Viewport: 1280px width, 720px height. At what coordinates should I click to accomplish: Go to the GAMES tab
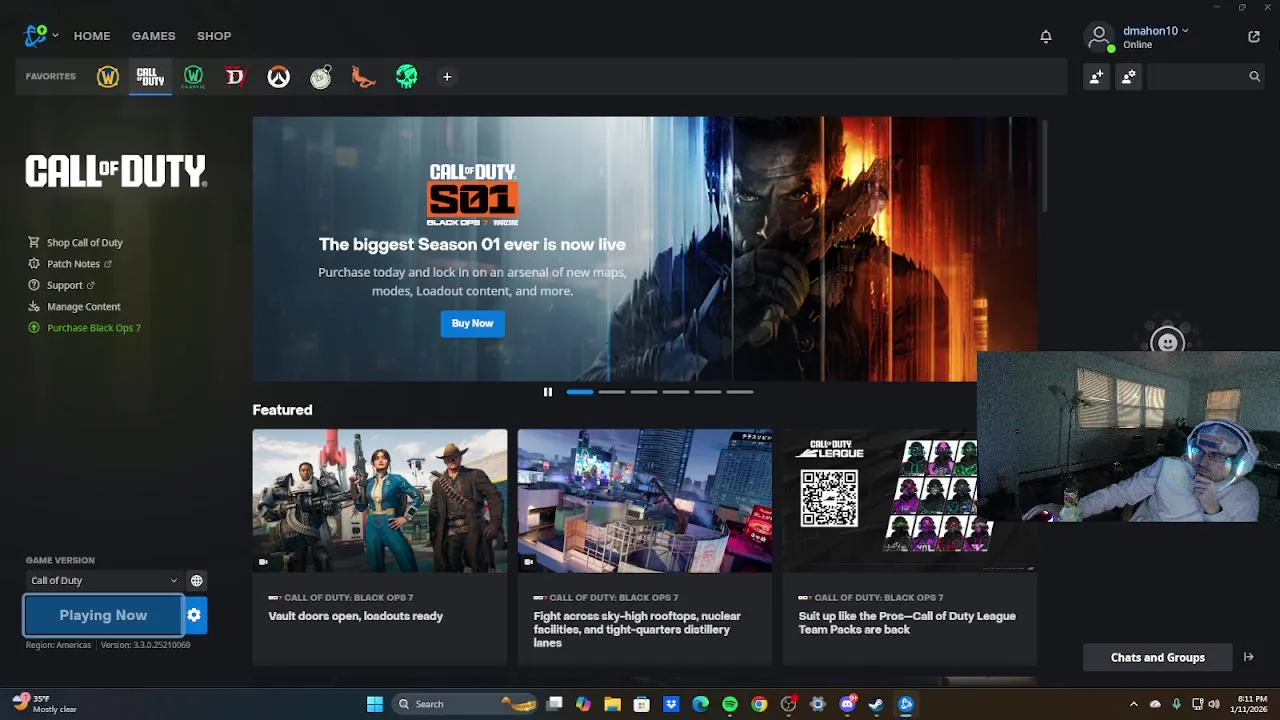153,36
